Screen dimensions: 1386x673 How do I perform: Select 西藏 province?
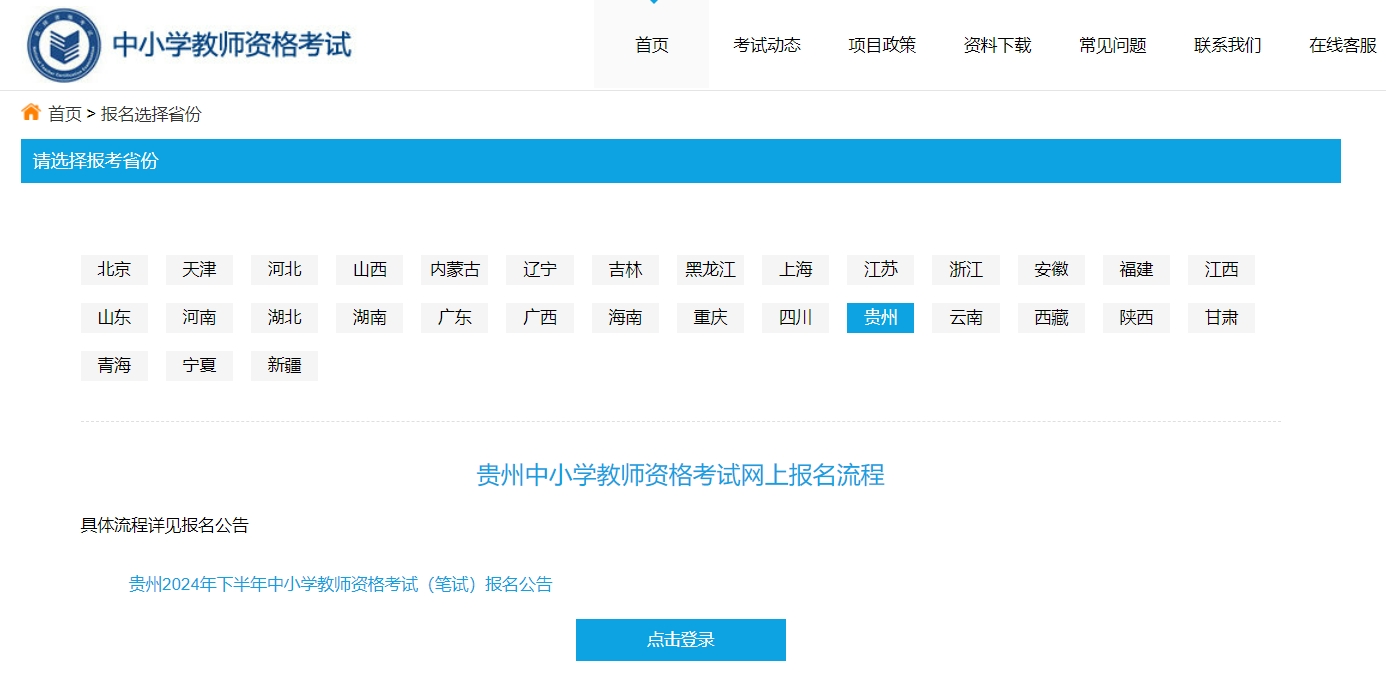tap(1051, 318)
